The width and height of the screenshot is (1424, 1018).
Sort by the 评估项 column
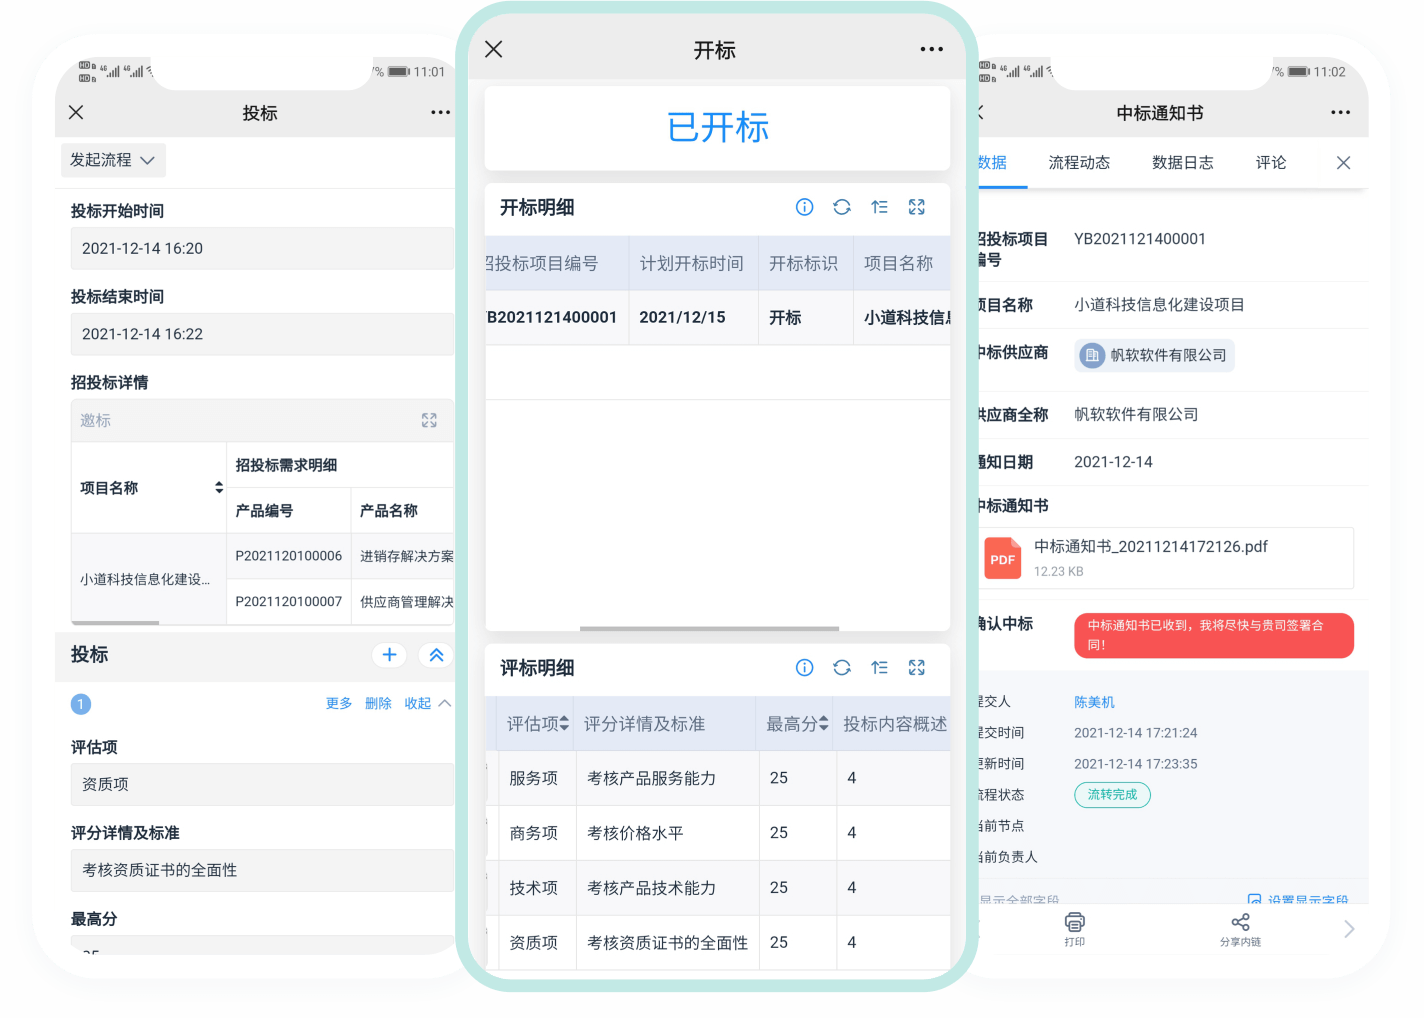tap(537, 724)
